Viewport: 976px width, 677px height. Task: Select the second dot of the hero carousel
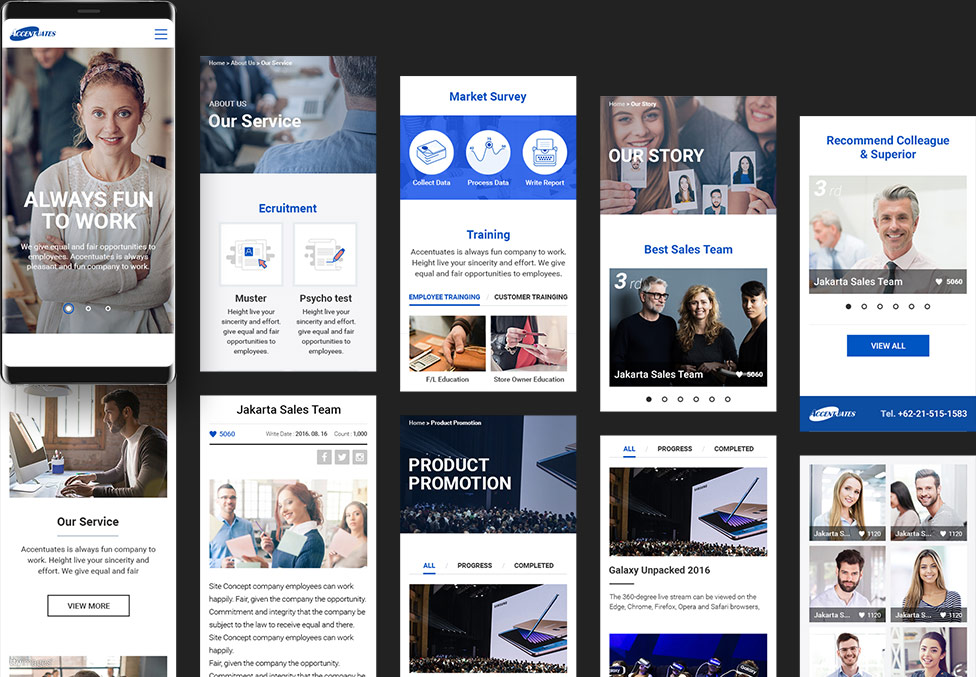pyautogui.click(x=88, y=308)
